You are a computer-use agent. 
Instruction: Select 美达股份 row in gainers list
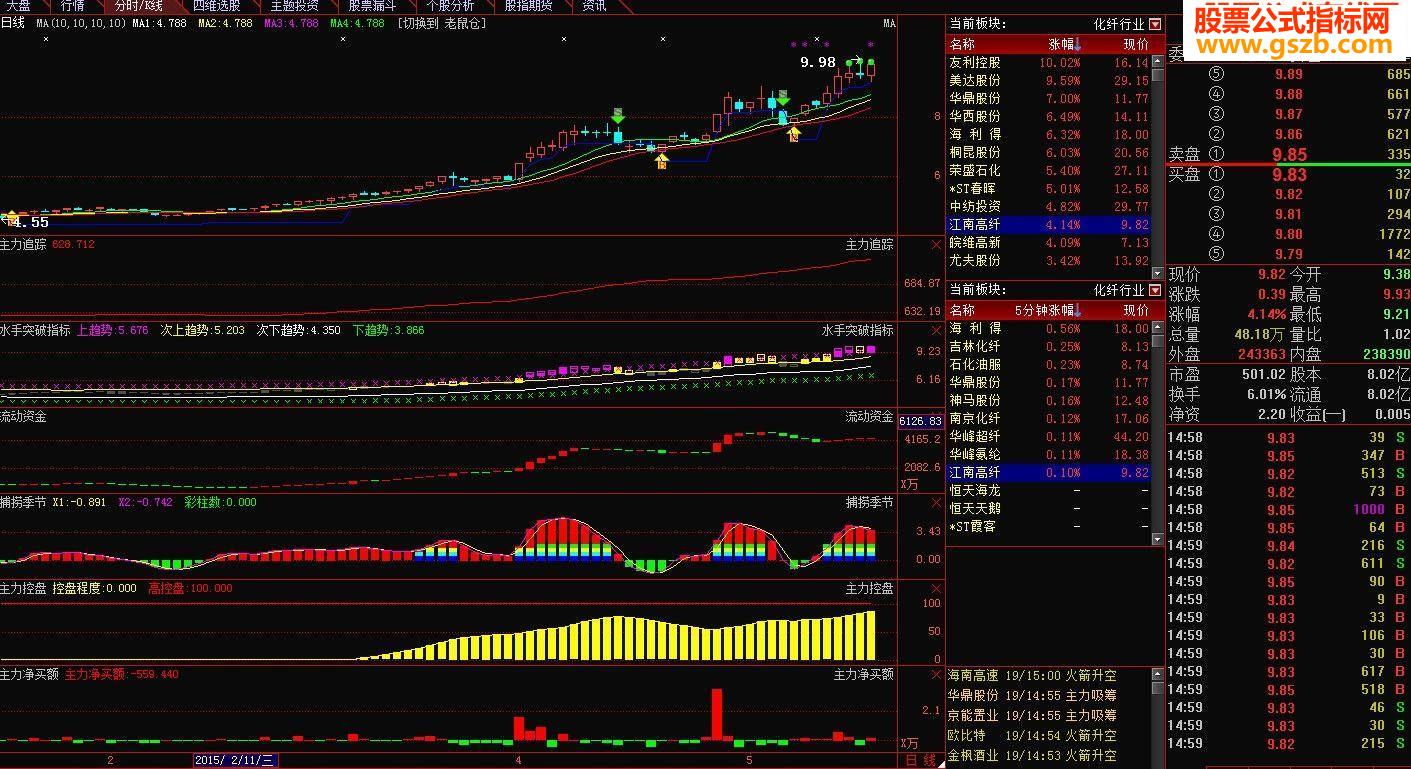(1048, 80)
